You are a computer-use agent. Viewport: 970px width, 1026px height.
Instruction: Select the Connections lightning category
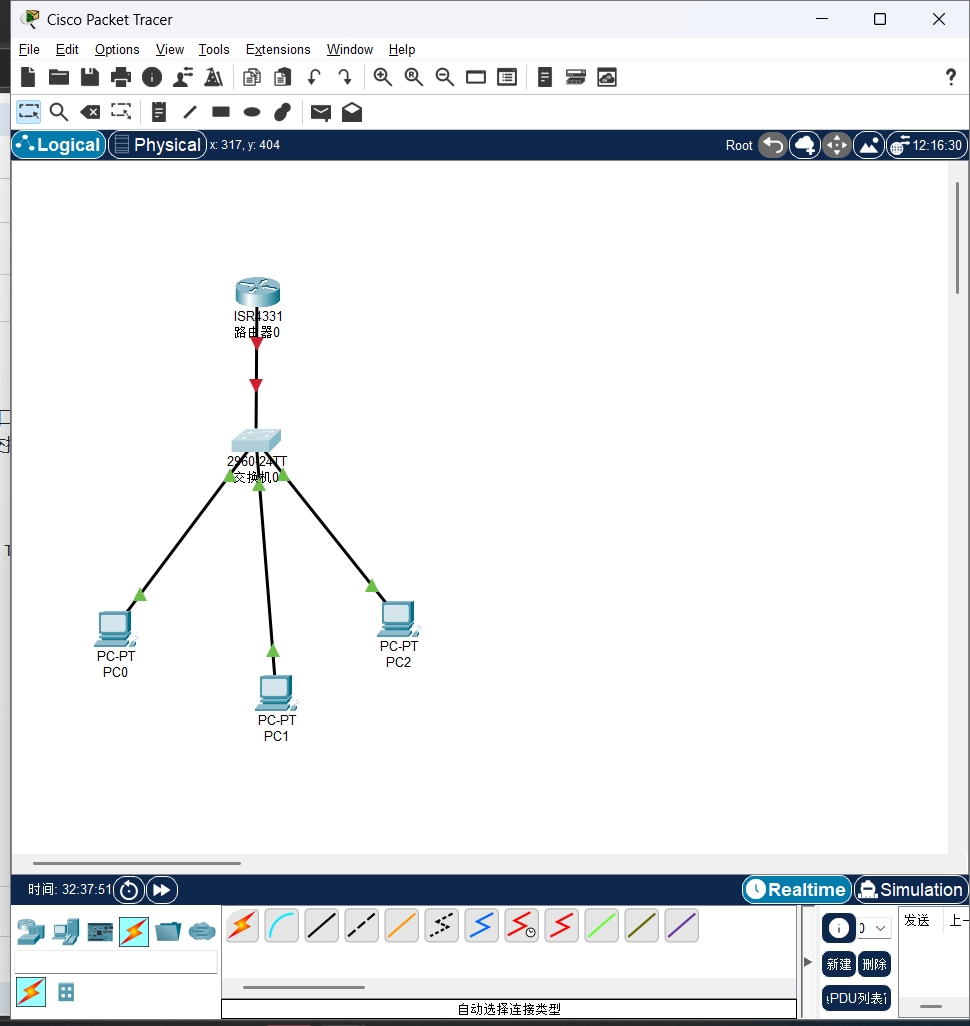tap(134, 932)
